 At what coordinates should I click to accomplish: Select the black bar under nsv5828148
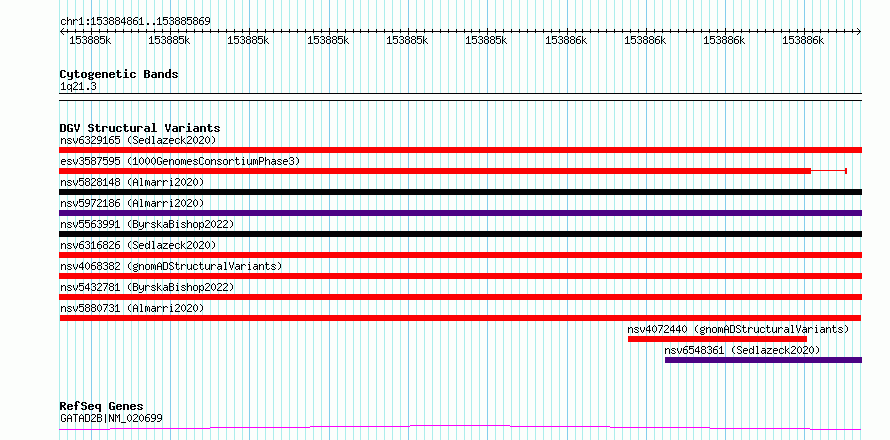460,192
